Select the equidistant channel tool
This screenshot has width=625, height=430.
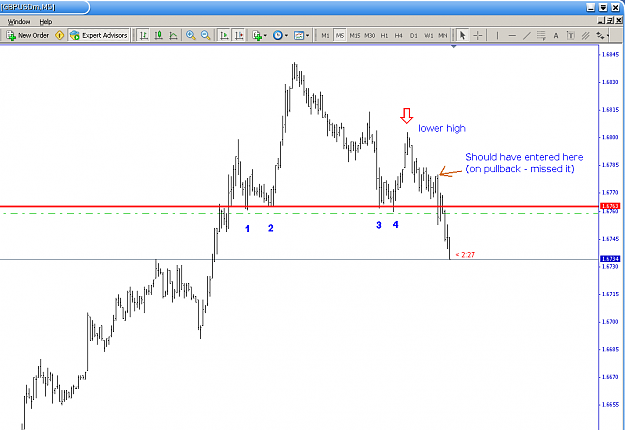coord(585,35)
